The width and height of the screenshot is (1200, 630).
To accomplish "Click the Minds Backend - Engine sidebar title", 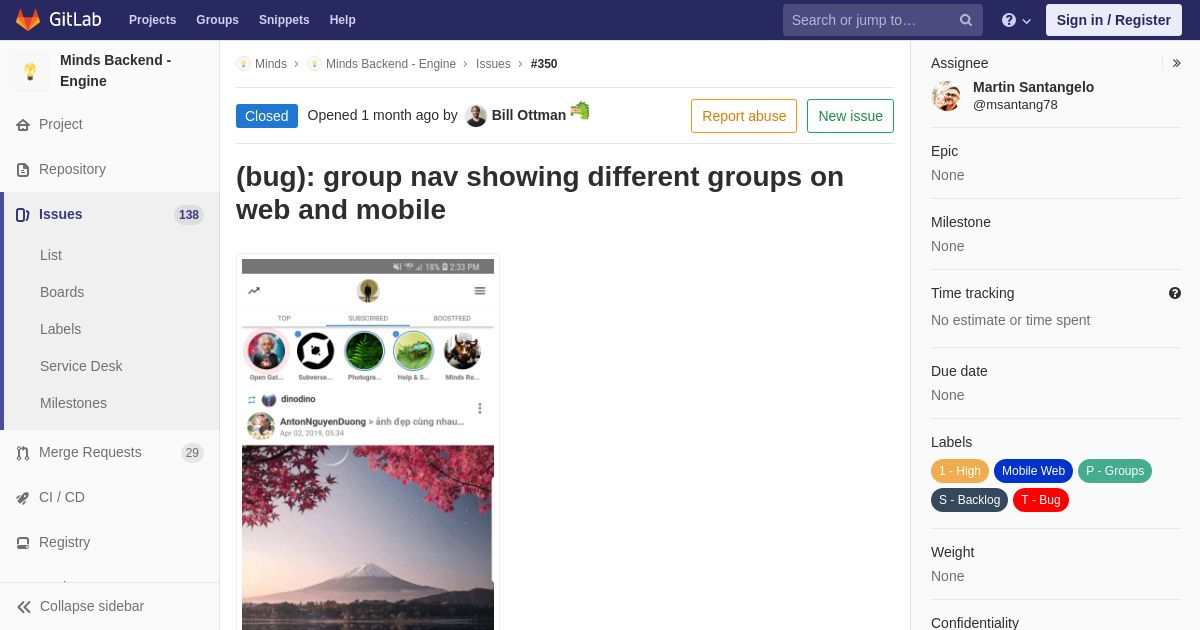I will point(115,71).
